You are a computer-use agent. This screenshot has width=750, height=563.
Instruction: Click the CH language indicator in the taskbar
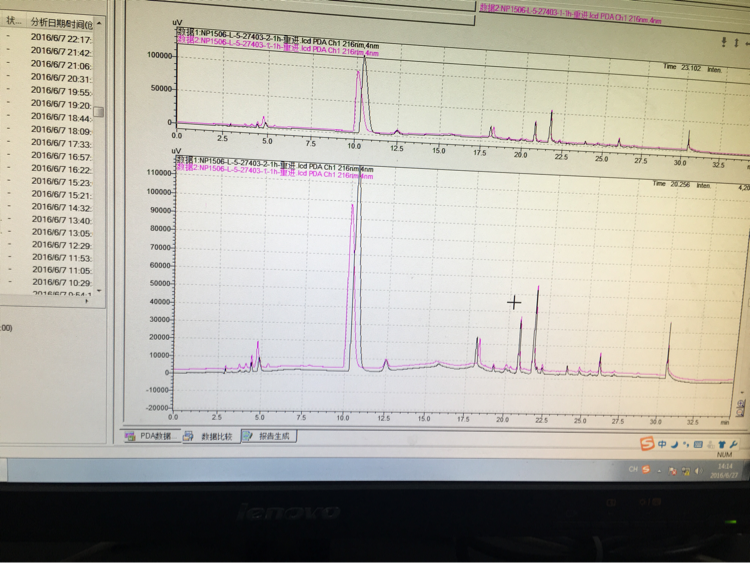(633, 469)
